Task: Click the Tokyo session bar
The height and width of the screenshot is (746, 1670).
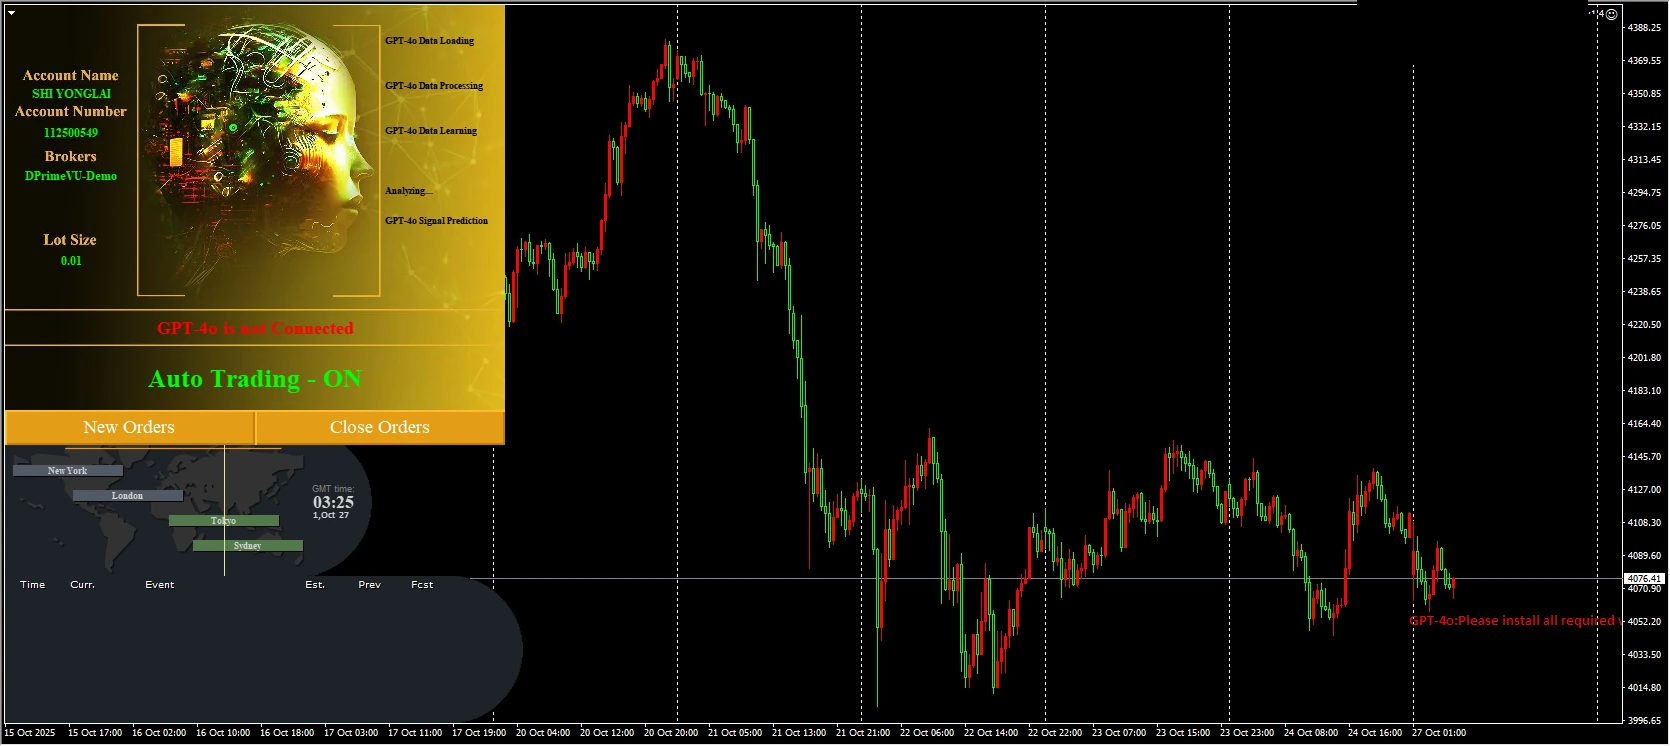Action: [224, 521]
